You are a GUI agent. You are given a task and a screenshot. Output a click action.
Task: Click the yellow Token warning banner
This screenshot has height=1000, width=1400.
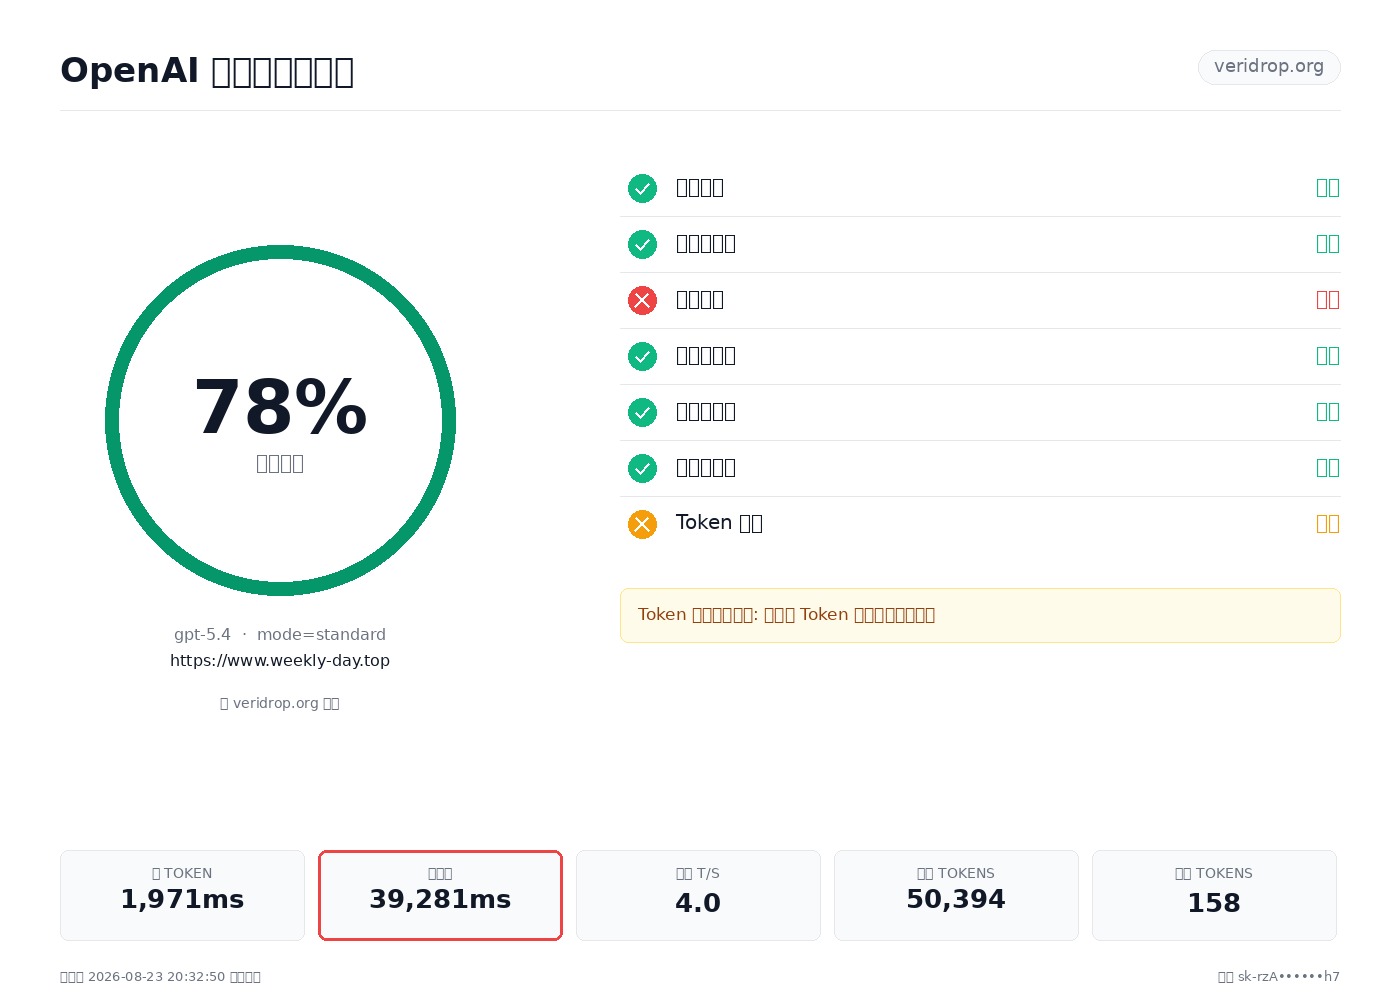[x=980, y=615]
